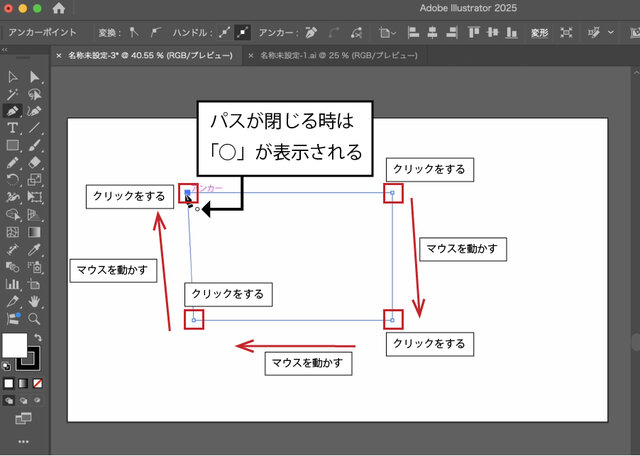This screenshot has width=640, height=456.
Task: Choose the Mesh tool
Action: (x=13, y=232)
